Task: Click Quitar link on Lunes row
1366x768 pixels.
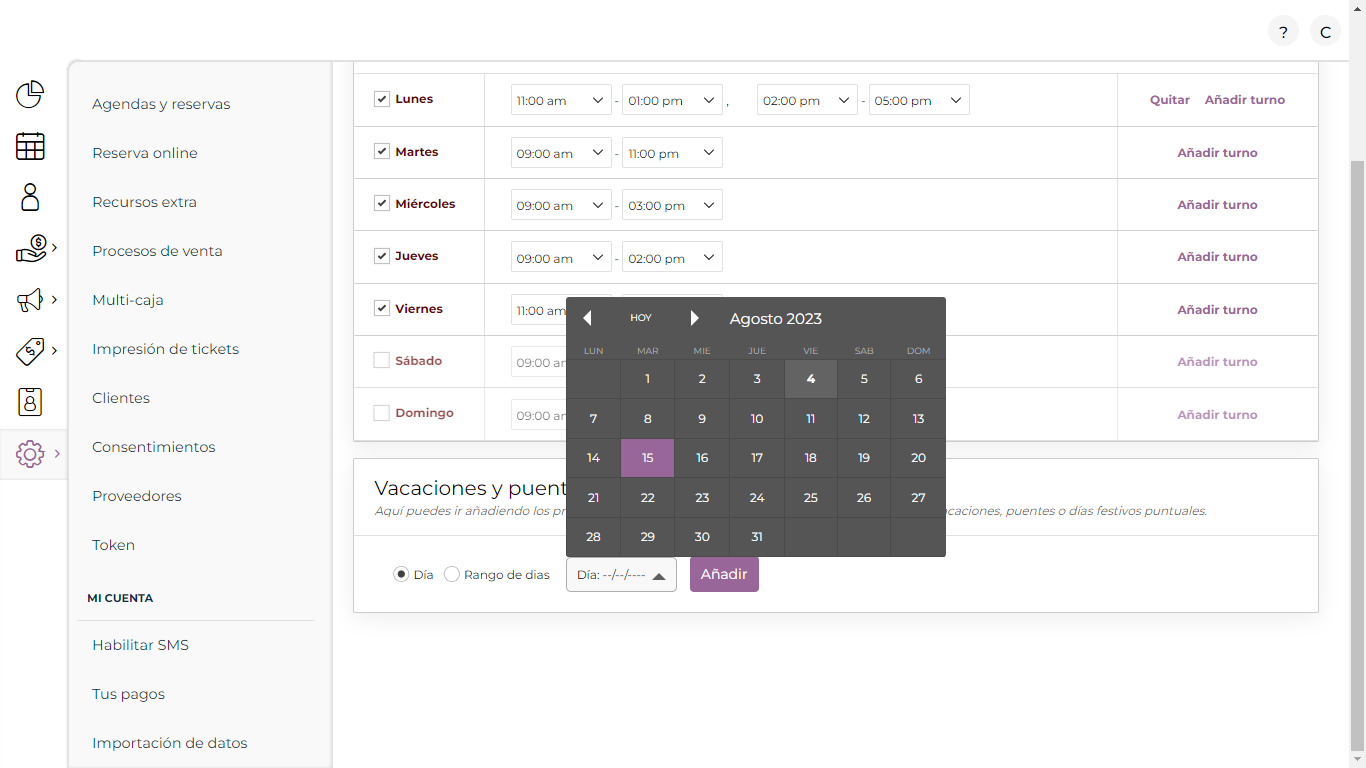Action: pyautogui.click(x=1170, y=100)
